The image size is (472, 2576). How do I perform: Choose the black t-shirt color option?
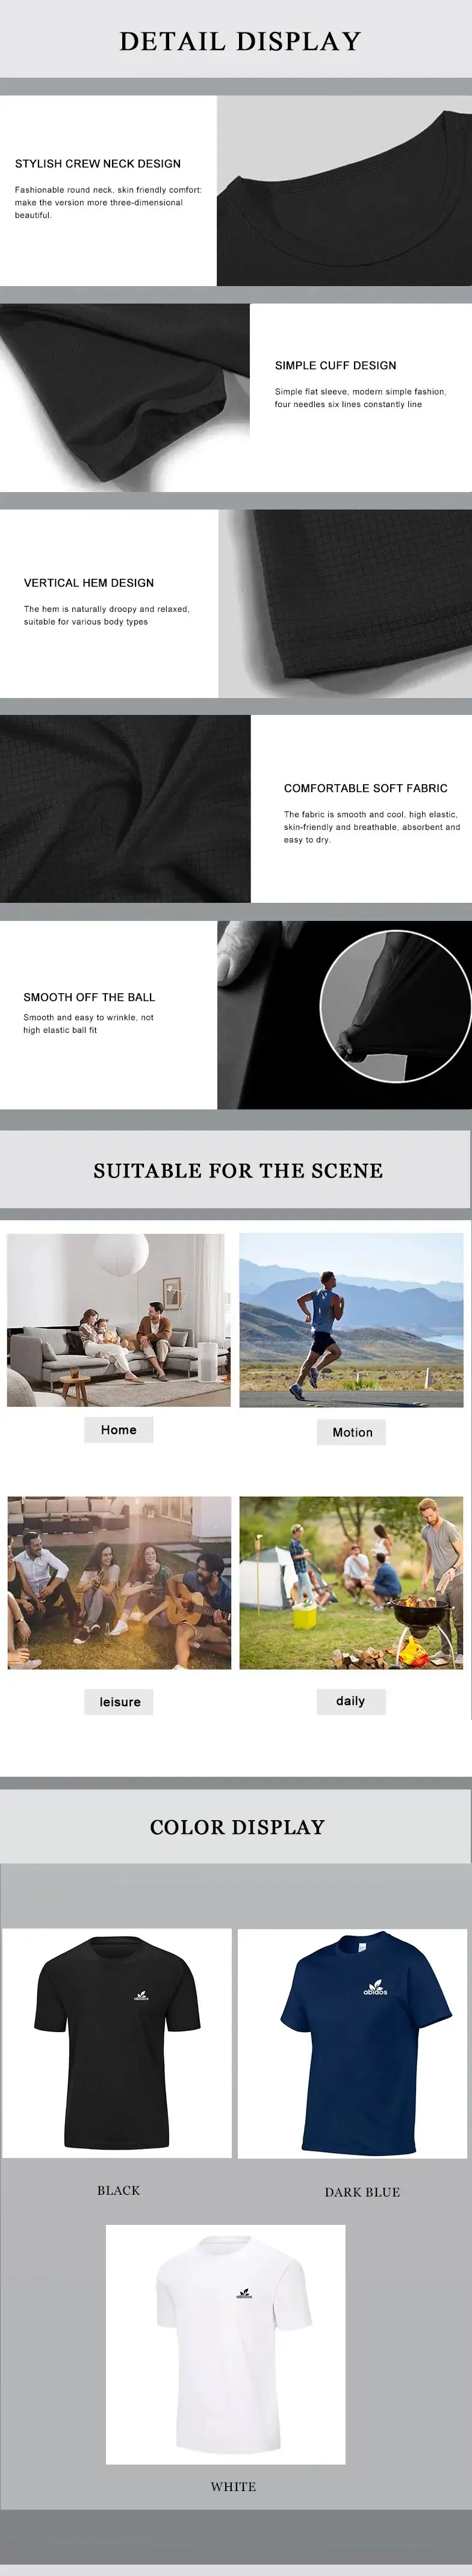117,2044
